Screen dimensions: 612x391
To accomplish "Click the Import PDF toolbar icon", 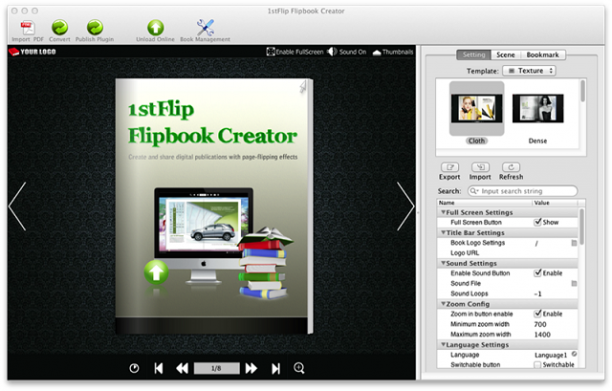I will pos(28,27).
